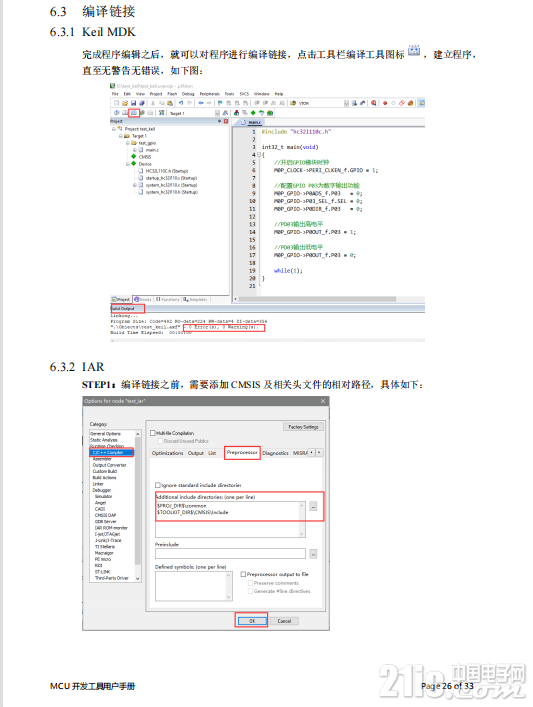Click the Options for Target wand icon
533x707 pixels.
pyautogui.click(x=225, y=113)
